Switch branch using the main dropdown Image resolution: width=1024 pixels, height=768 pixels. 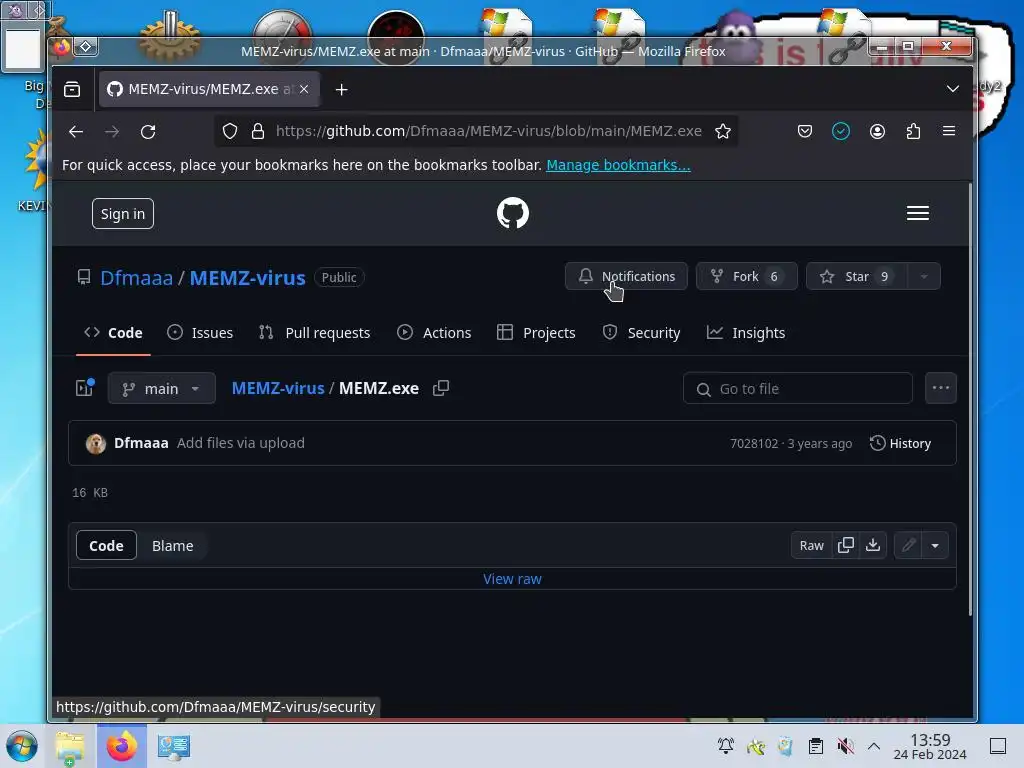pos(161,389)
